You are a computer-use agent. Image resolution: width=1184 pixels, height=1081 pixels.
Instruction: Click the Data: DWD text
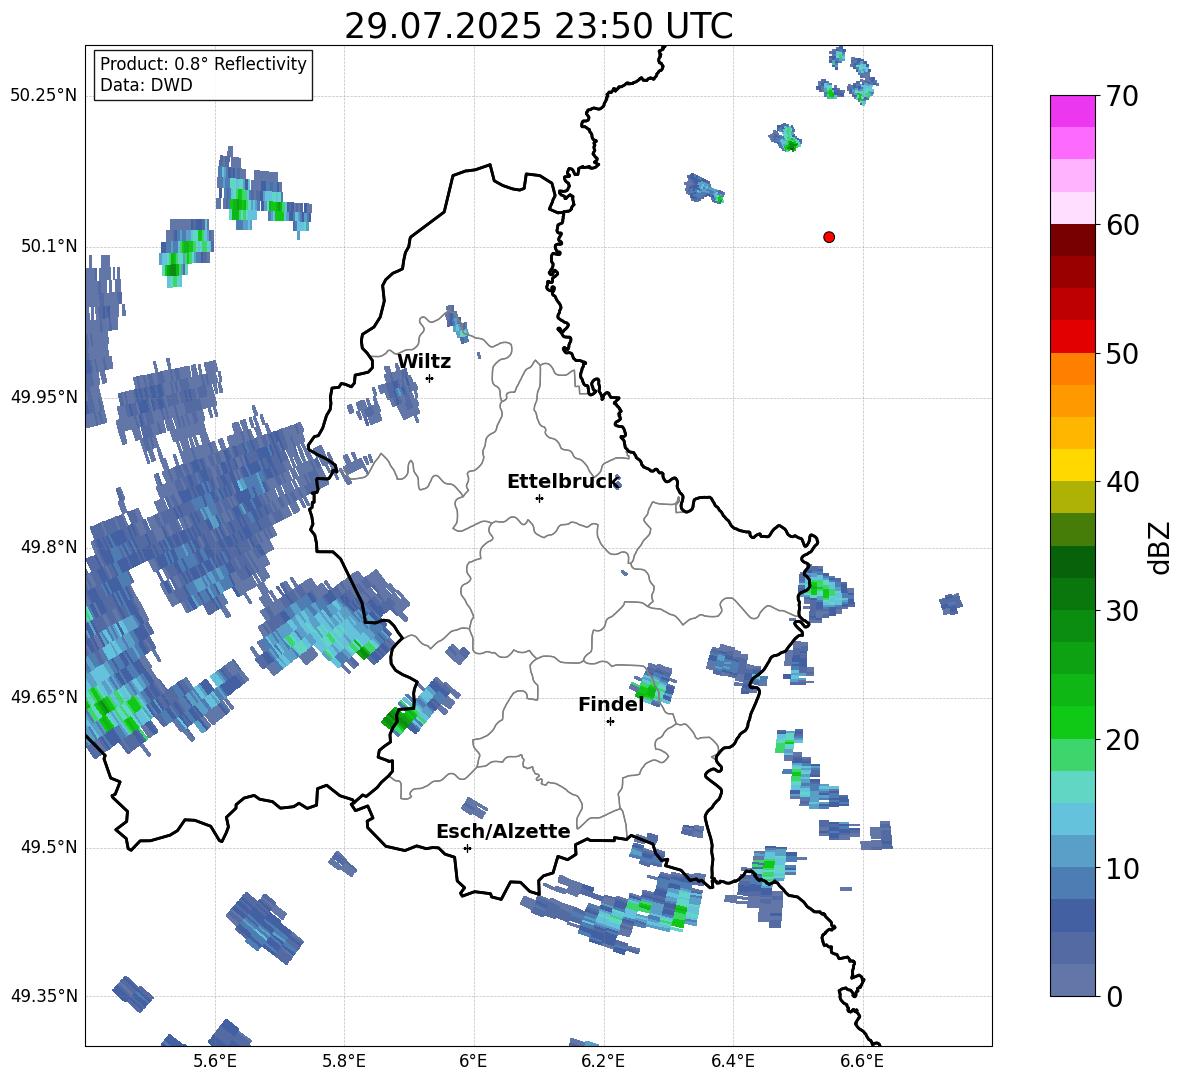click(146, 85)
